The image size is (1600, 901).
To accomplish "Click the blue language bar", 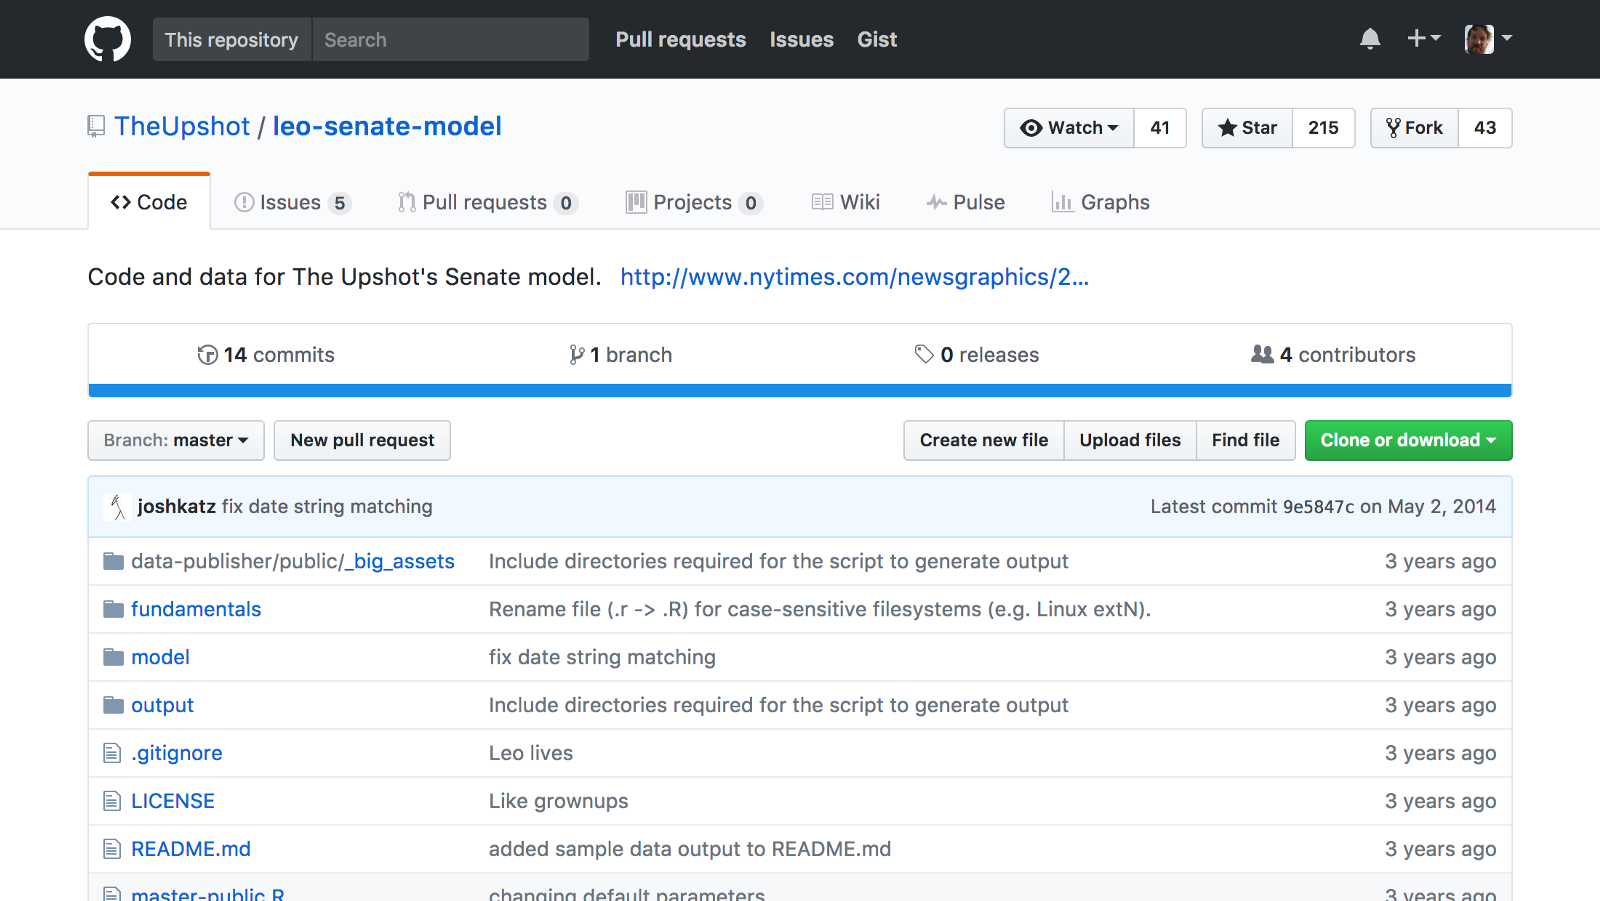I will pyautogui.click(x=800, y=391).
